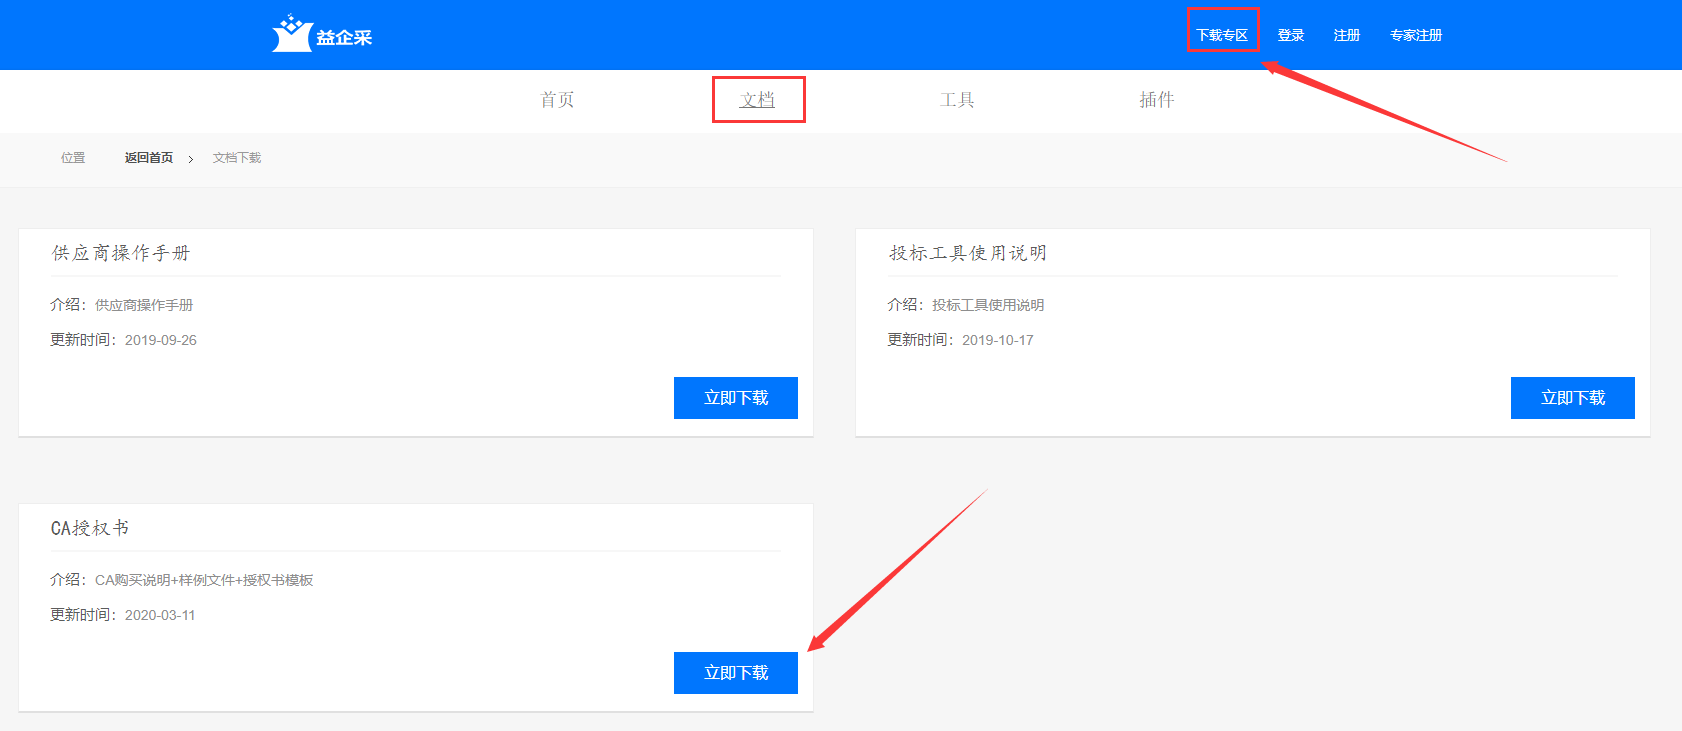Switch to the 首页 tab
This screenshot has width=1682, height=731.
click(x=557, y=100)
